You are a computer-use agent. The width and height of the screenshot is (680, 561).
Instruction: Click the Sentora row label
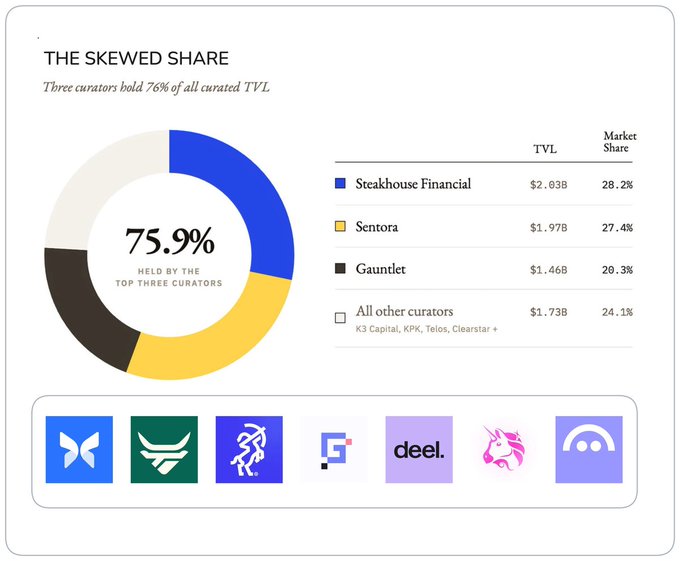pyautogui.click(x=376, y=227)
